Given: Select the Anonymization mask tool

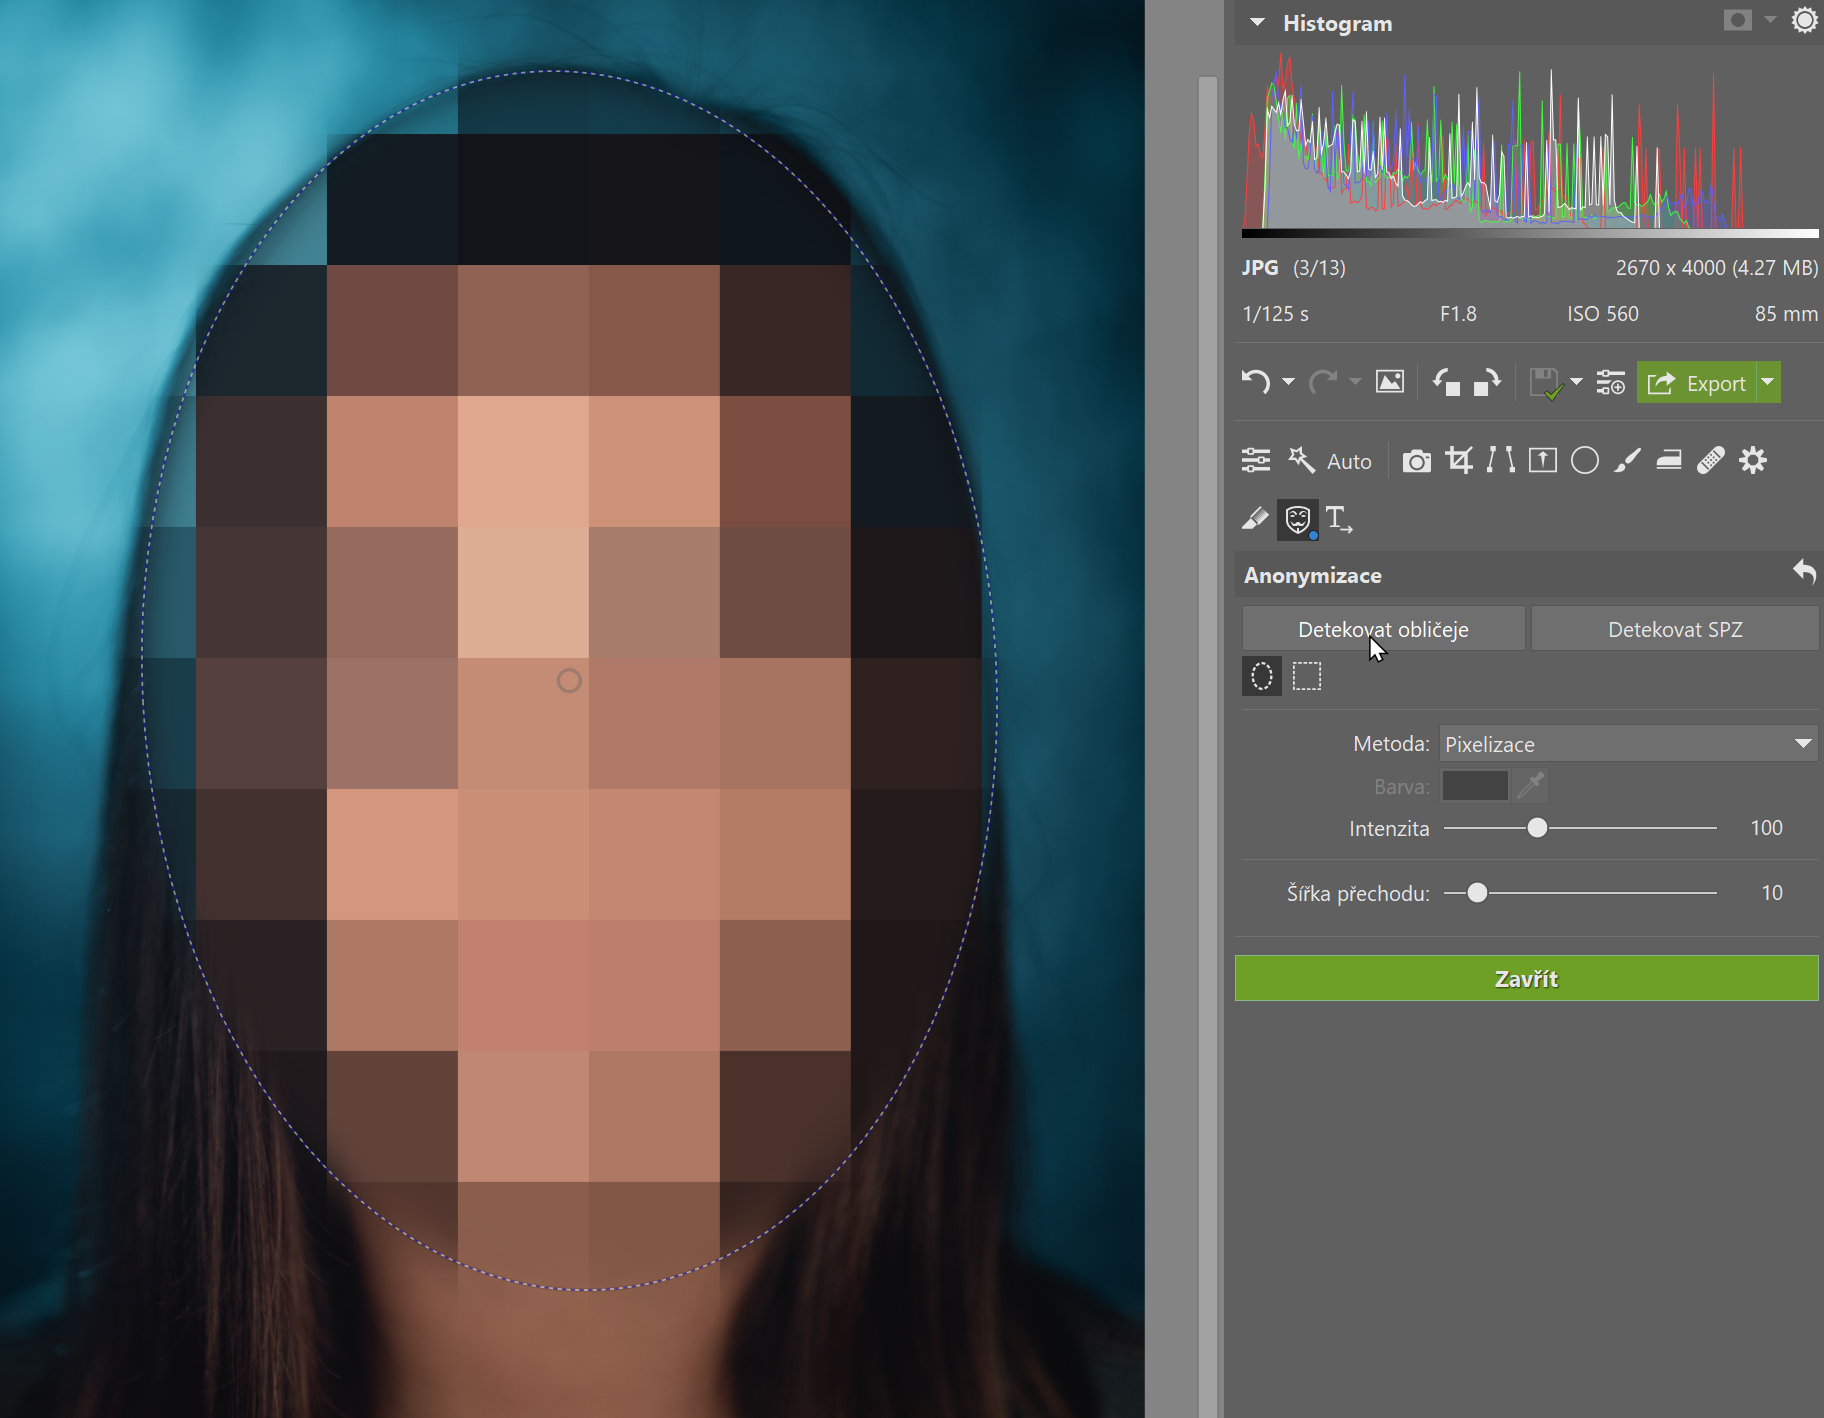Looking at the screenshot, I should (1298, 519).
